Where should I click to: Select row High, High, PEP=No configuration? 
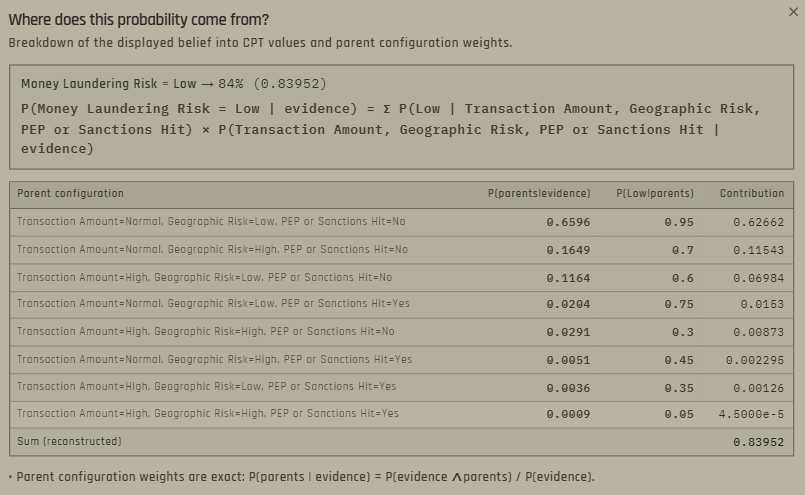click(x=401, y=332)
